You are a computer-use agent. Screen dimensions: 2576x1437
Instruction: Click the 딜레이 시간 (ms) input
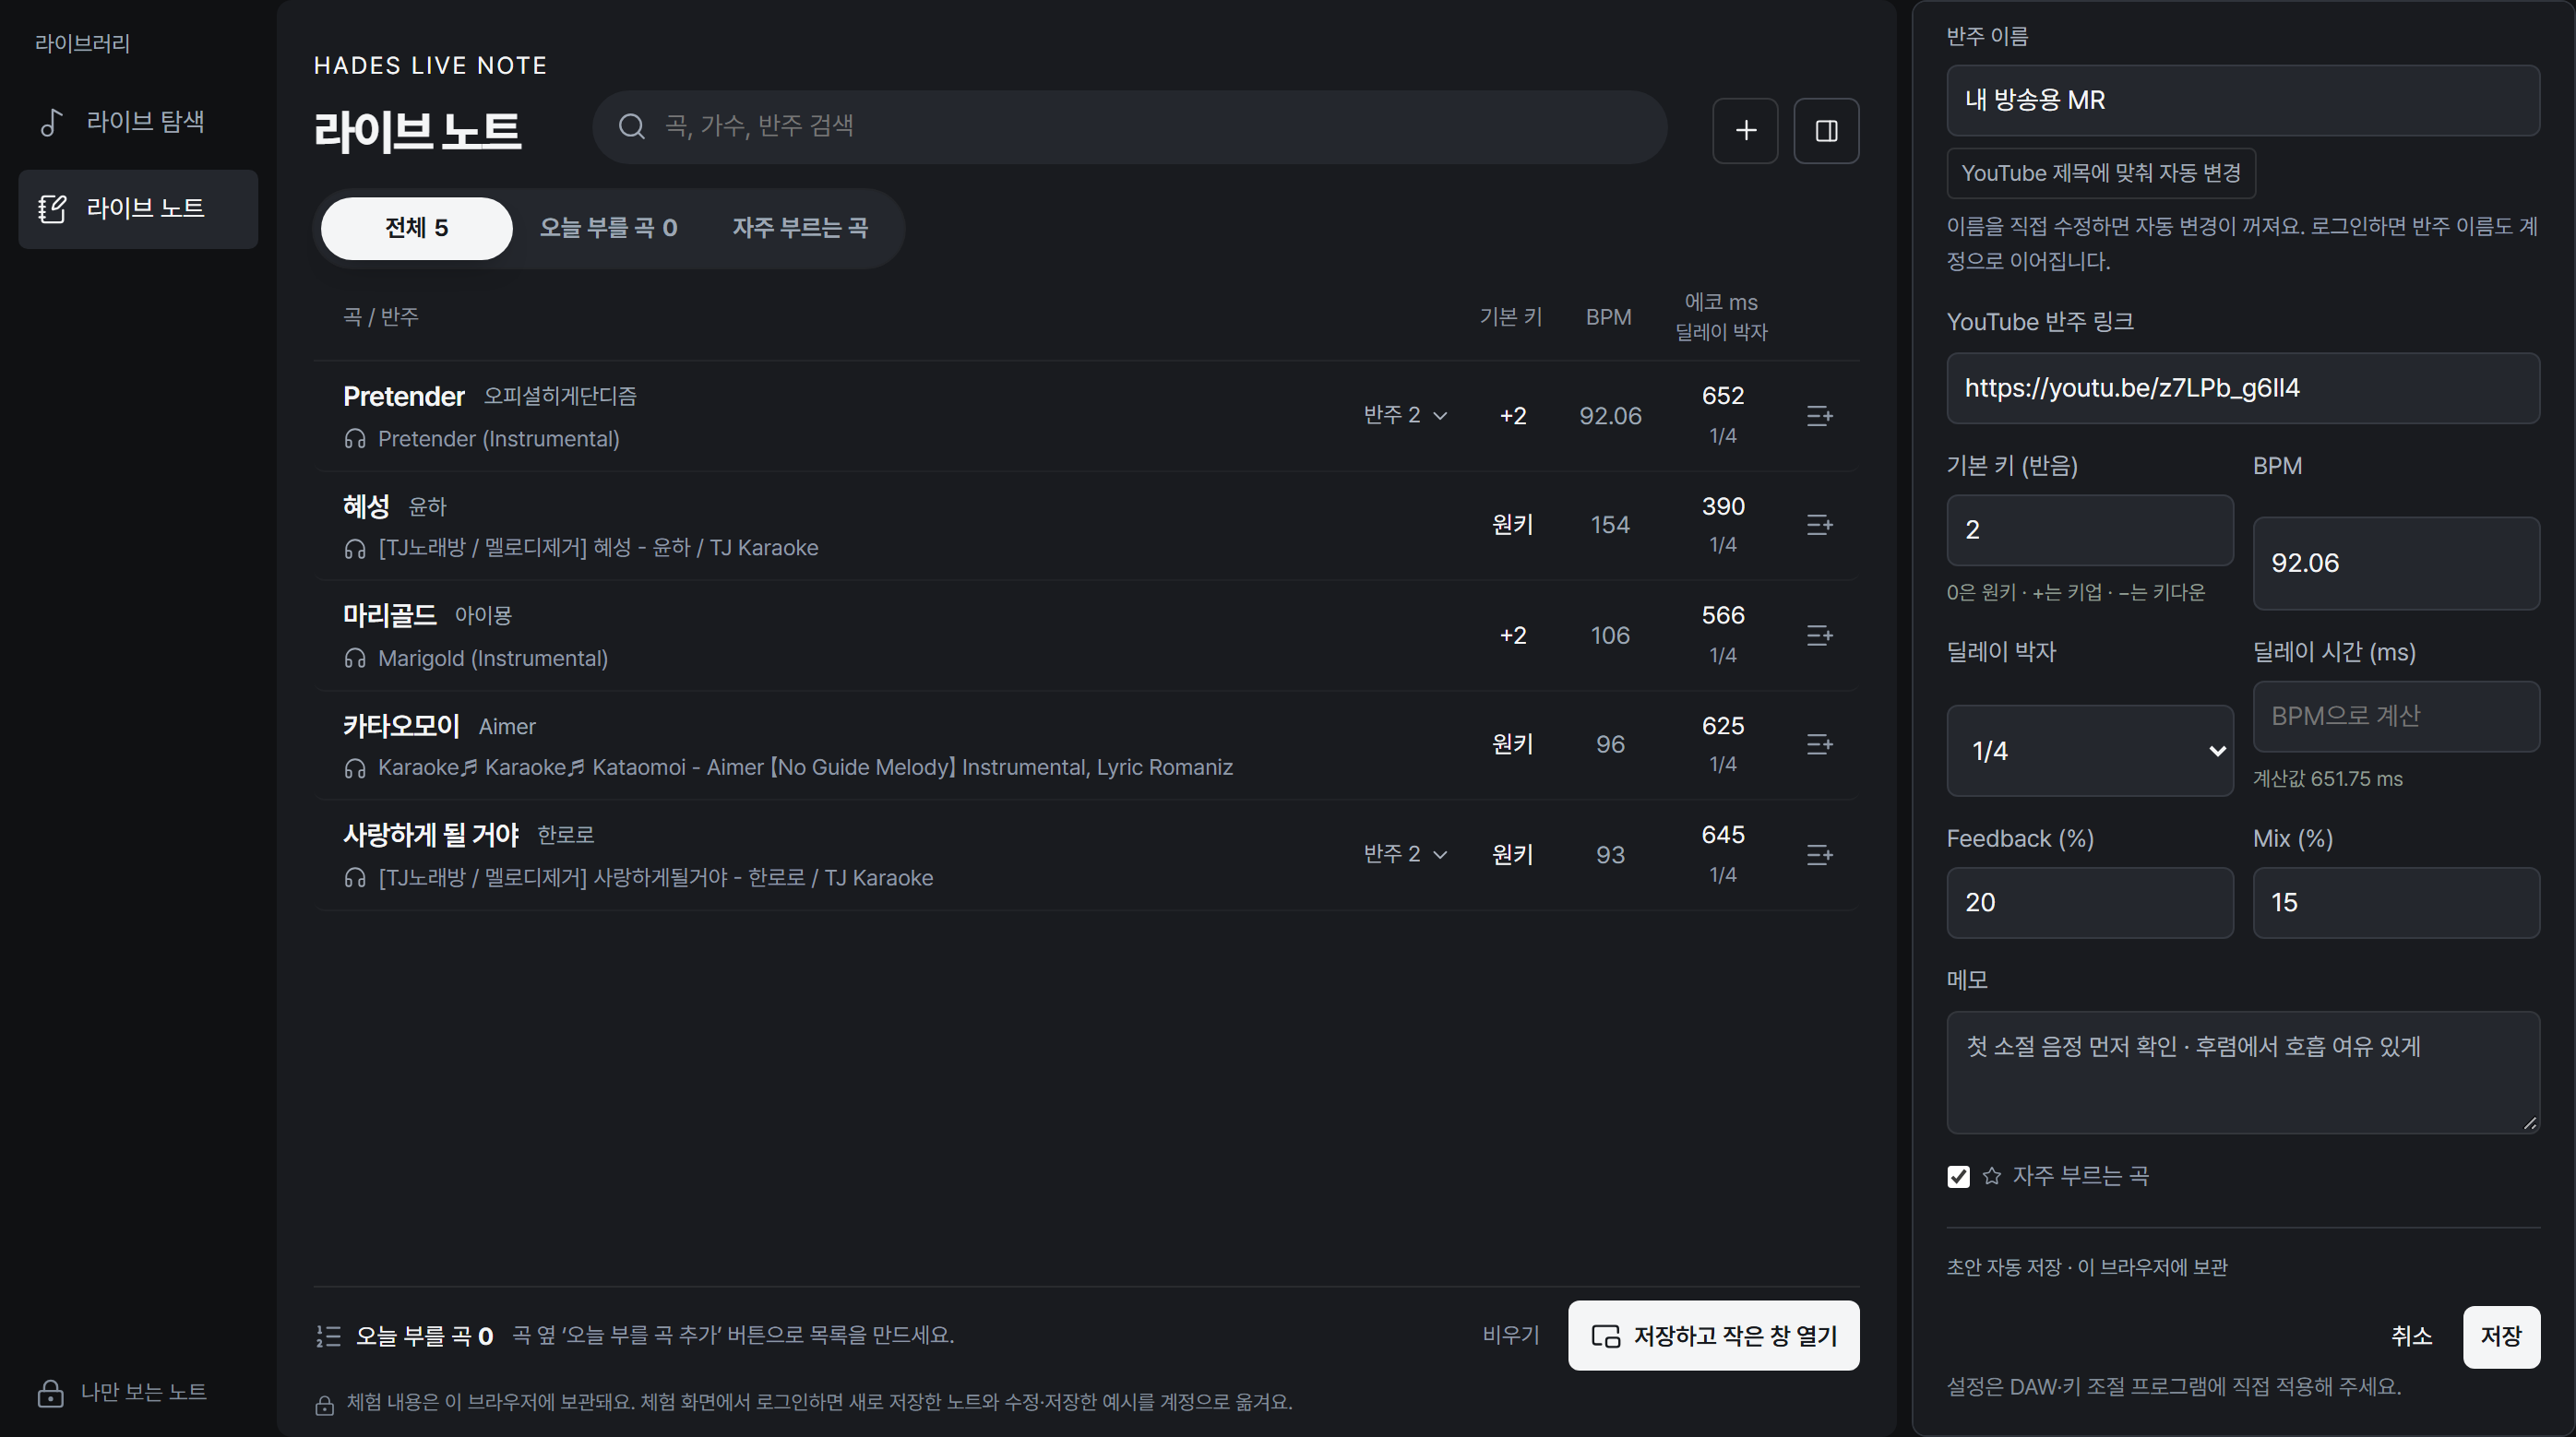[x=2395, y=716]
